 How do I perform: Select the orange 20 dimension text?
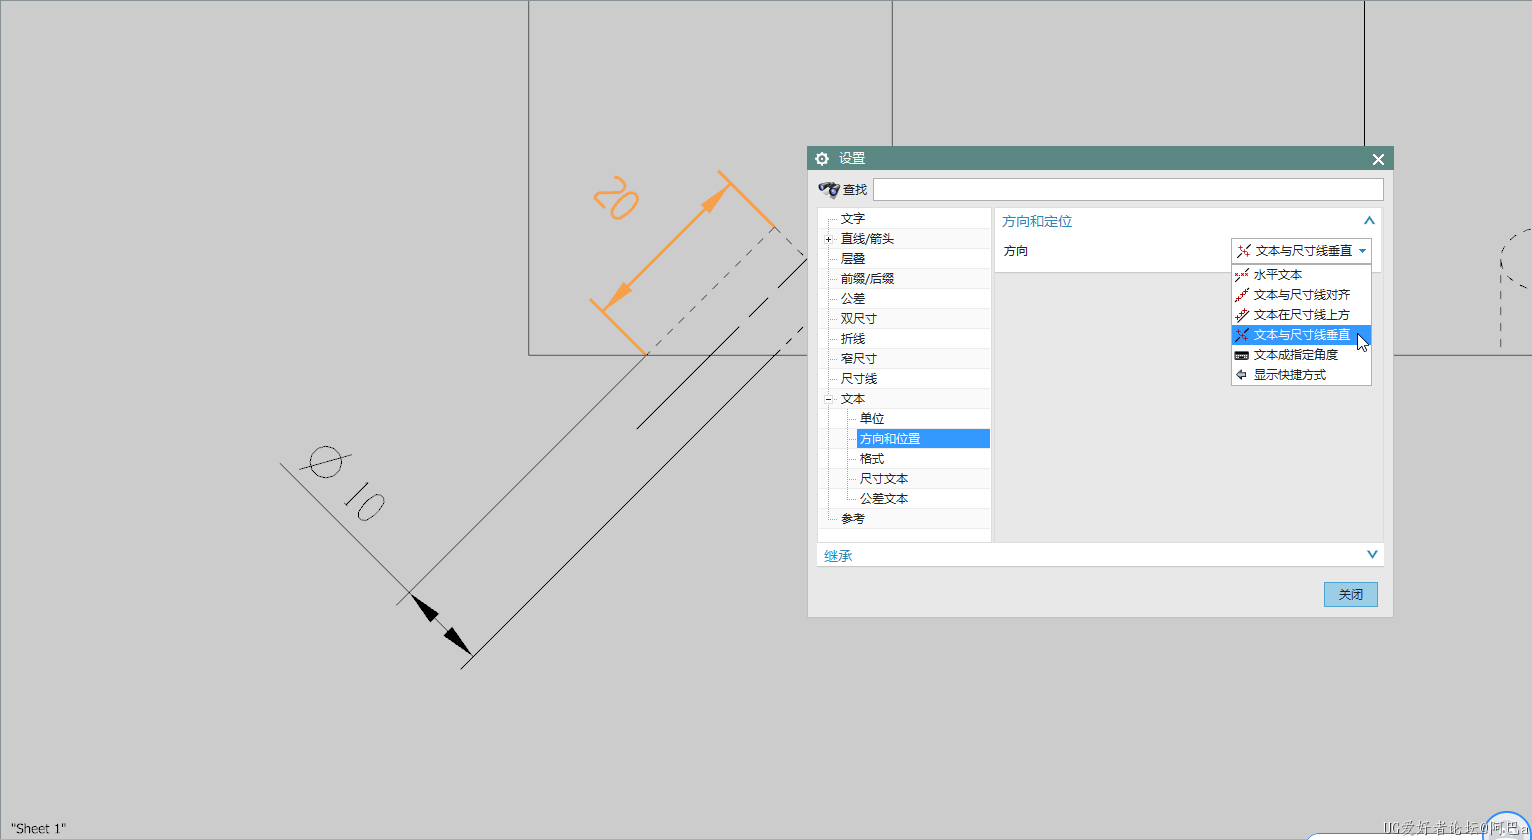tap(616, 198)
